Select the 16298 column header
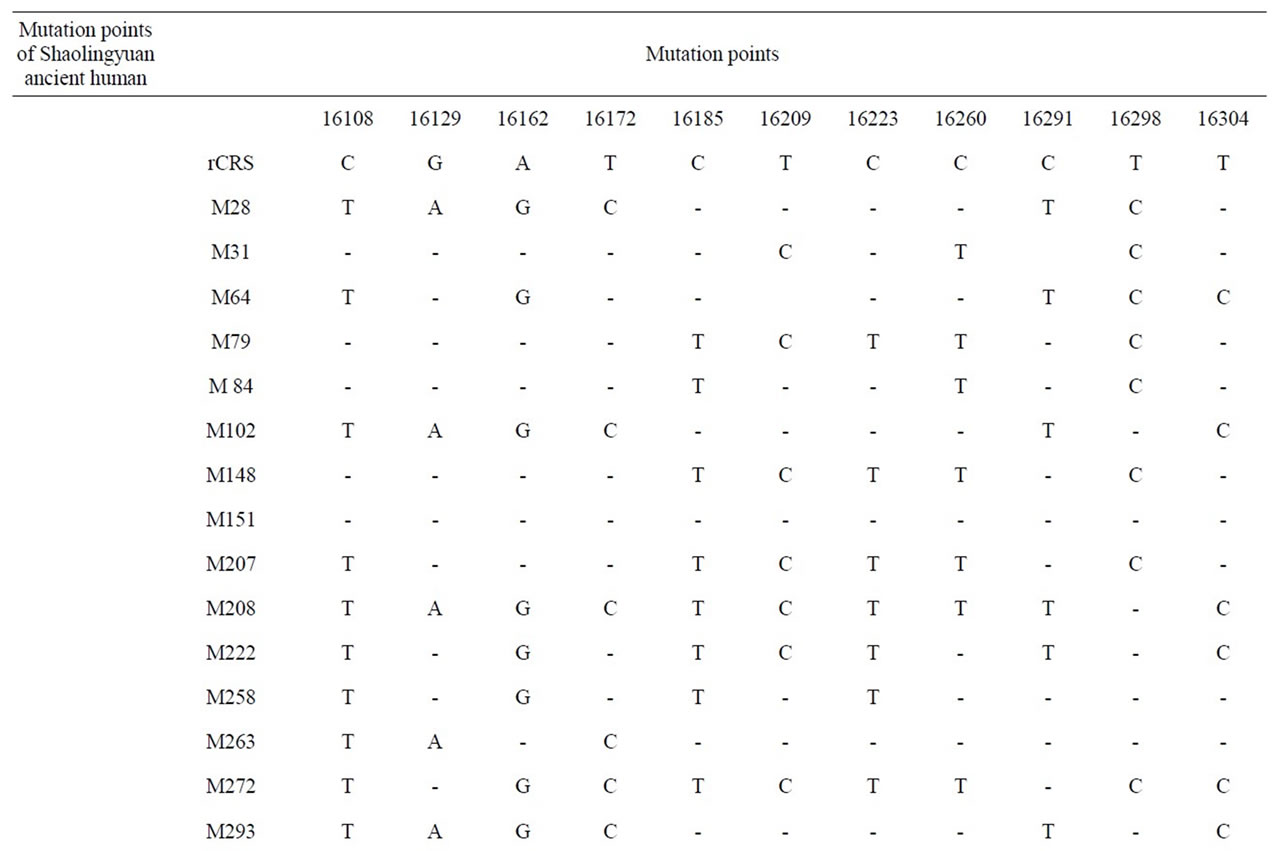 (x=1135, y=120)
